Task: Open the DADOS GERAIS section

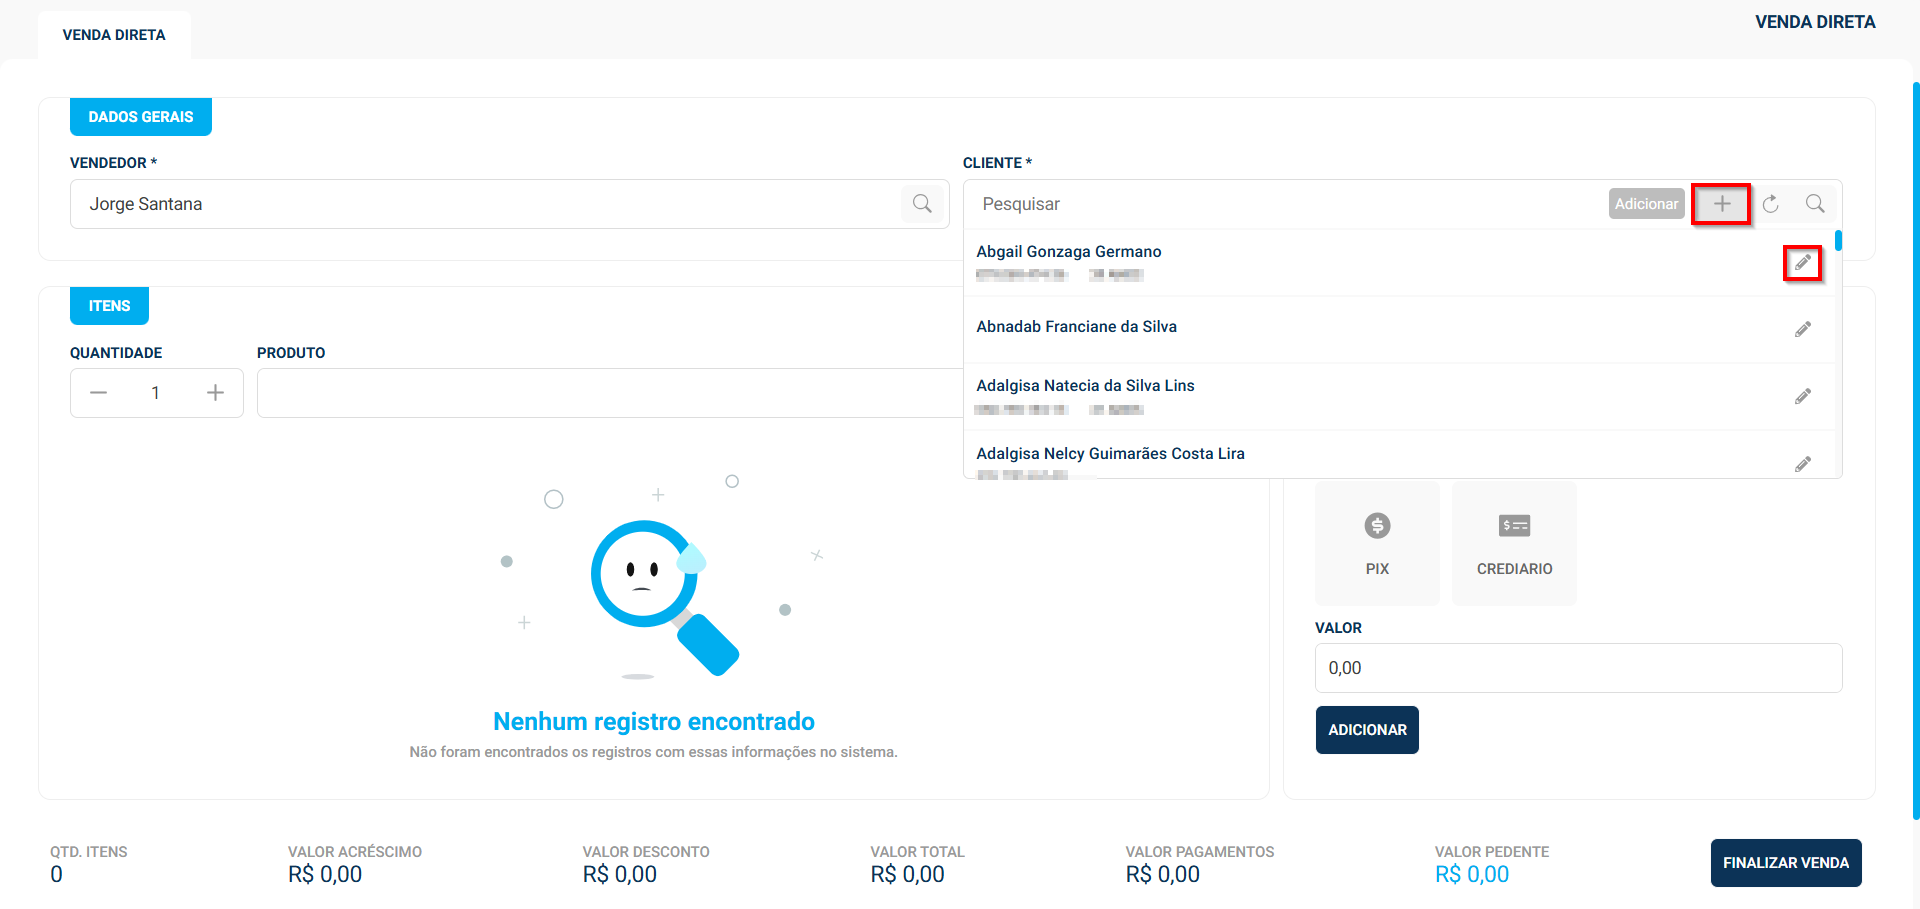Action: pyautogui.click(x=140, y=116)
